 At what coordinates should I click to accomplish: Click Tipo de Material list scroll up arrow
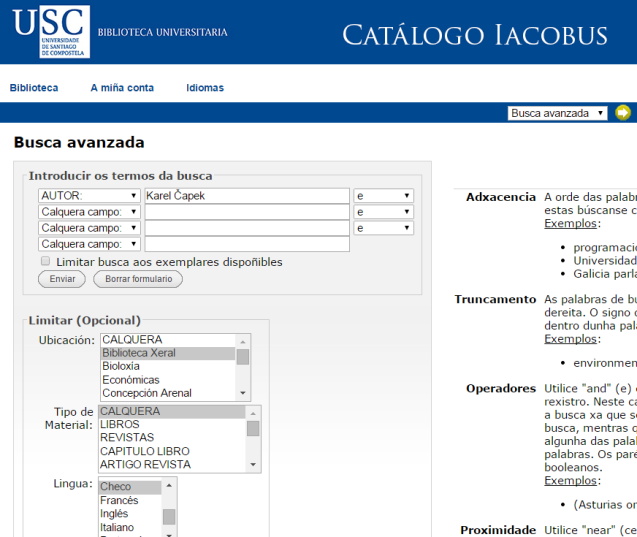click(253, 414)
